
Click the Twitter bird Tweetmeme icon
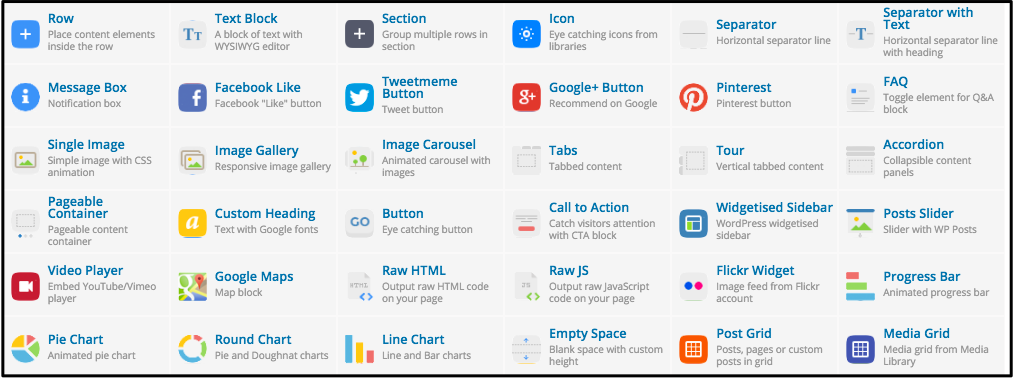point(360,98)
